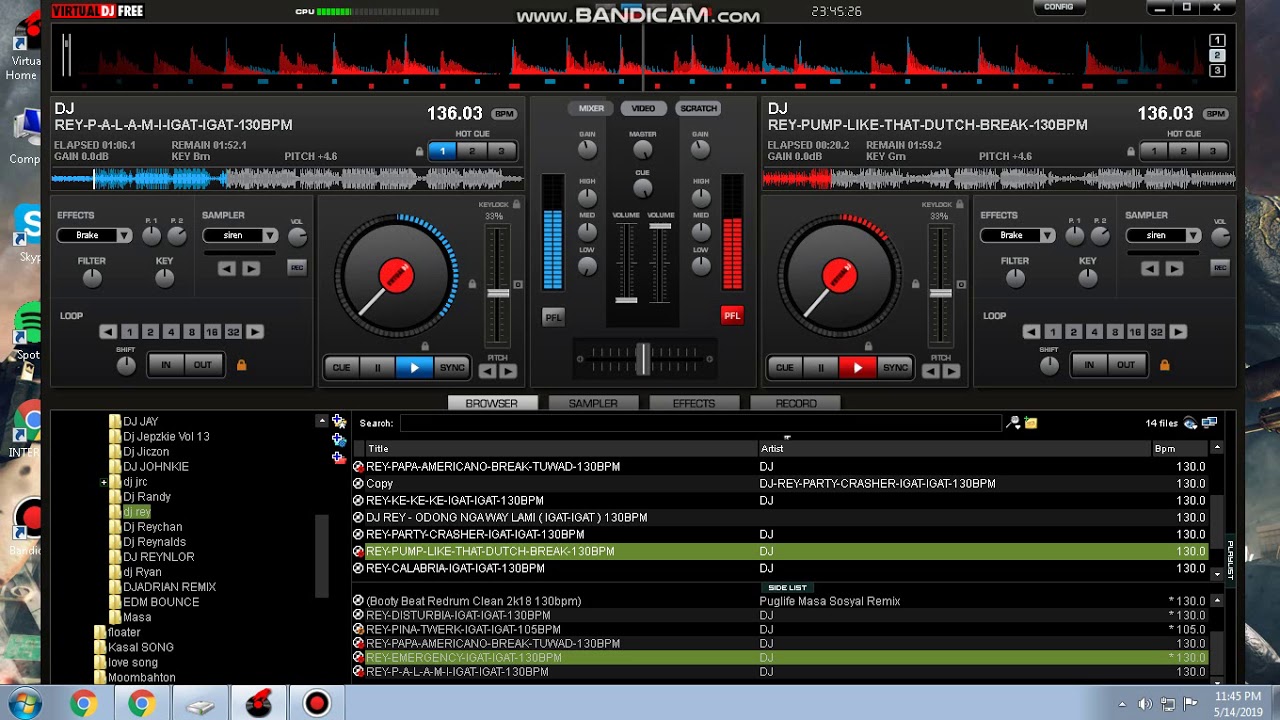Expand the dj jrc folder

pyautogui.click(x=104, y=482)
